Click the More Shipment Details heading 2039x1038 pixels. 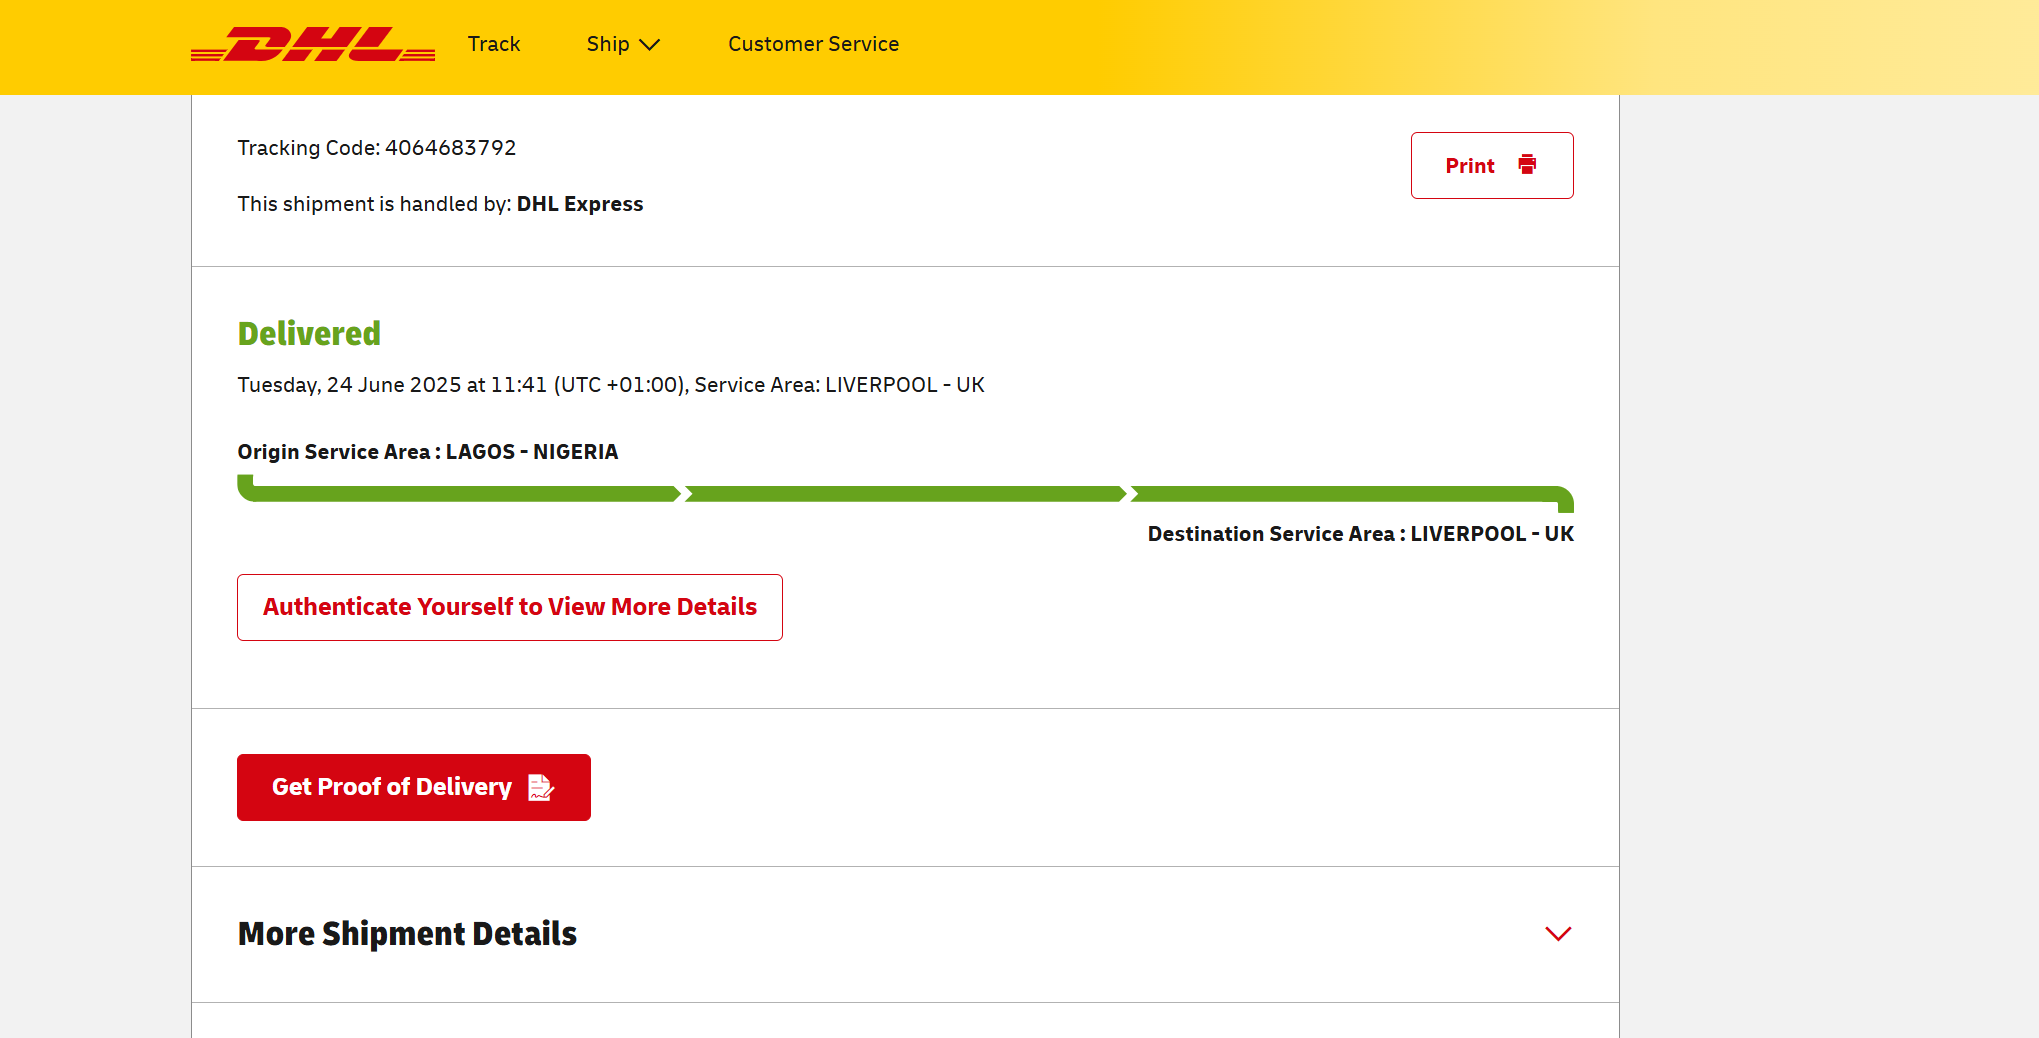(x=407, y=934)
